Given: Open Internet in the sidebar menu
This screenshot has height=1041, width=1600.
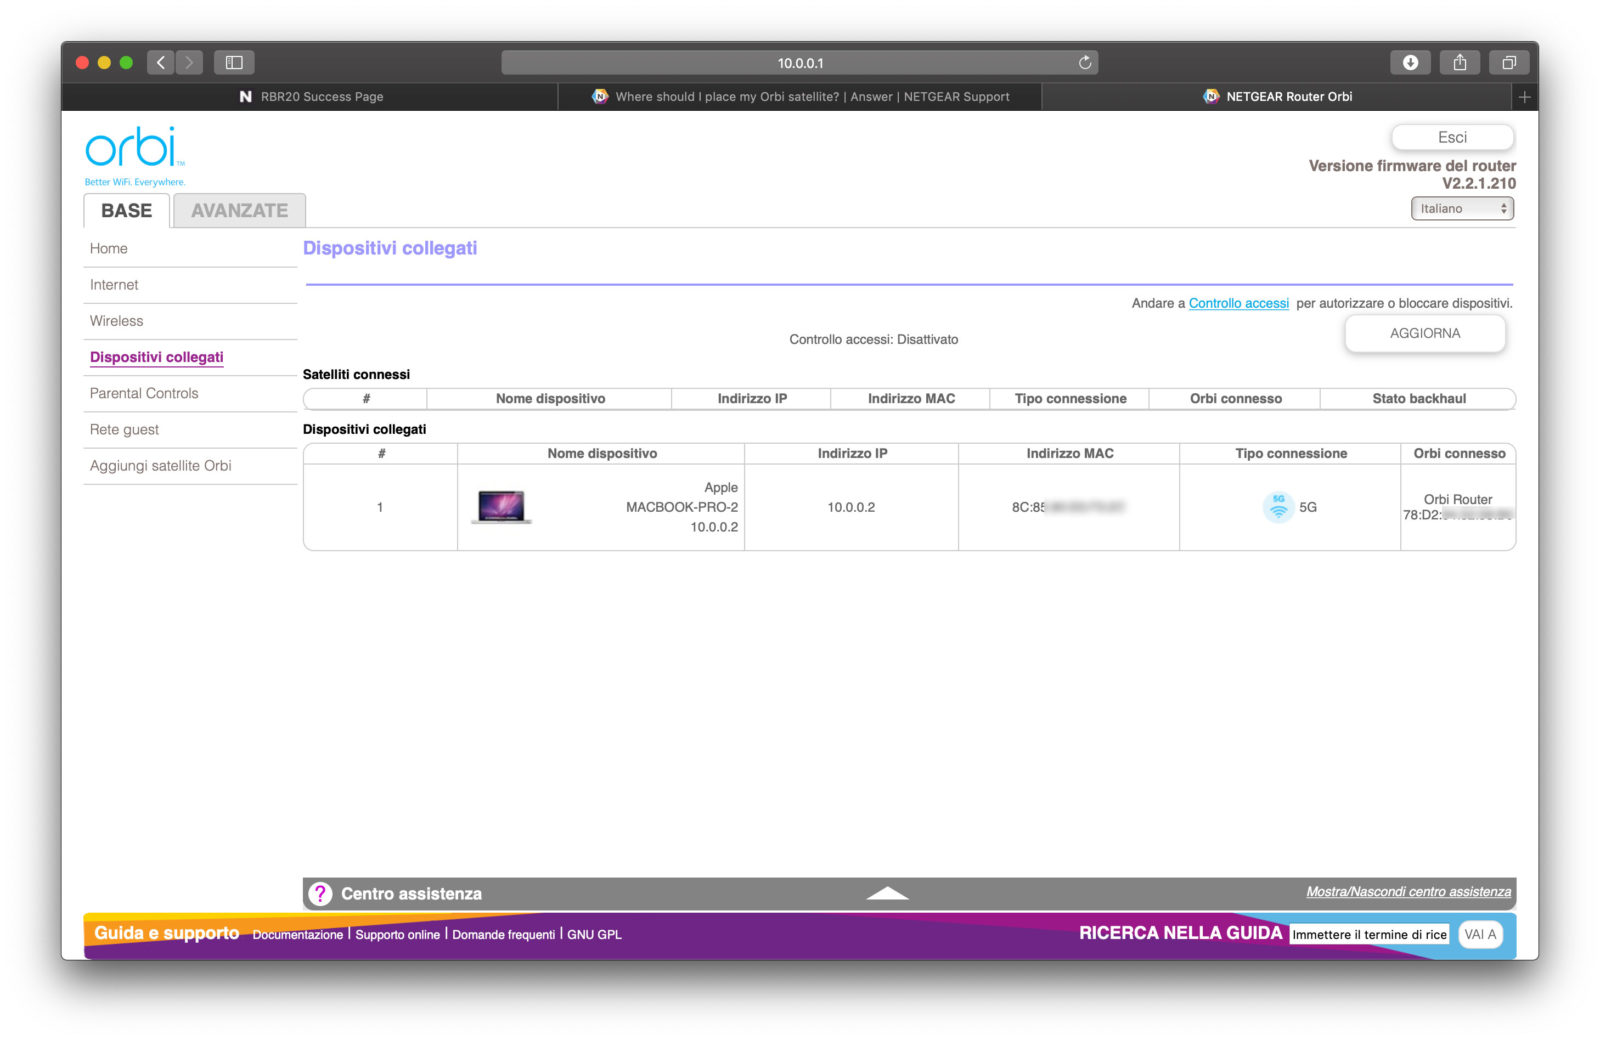Looking at the screenshot, I should coord(114,285).
